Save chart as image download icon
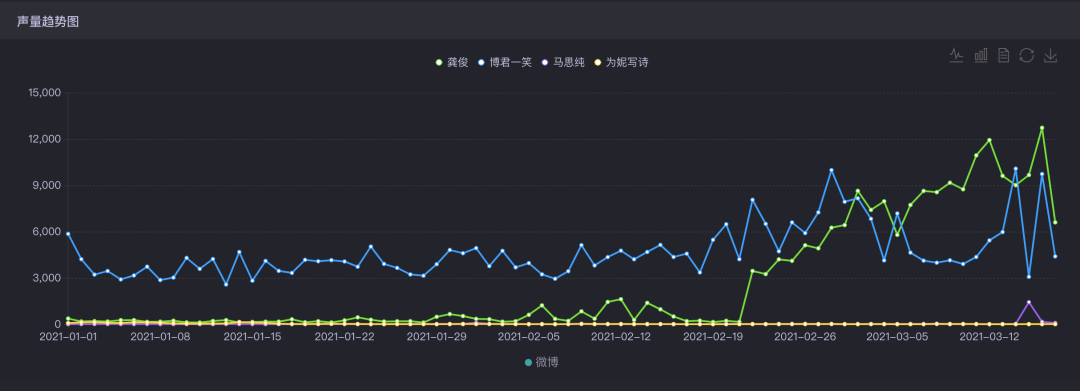 [x=1050, y=56]
